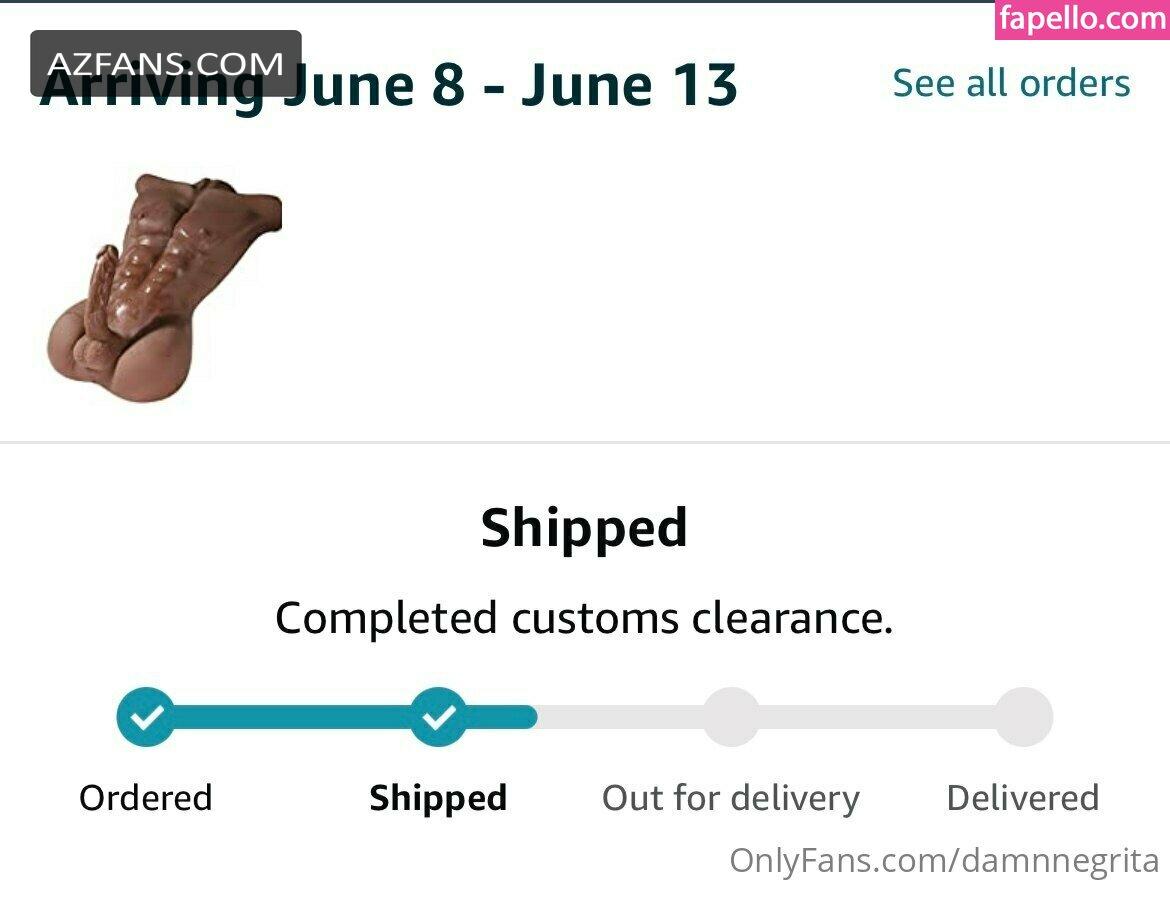Click the horizontal divider below the product image
This screenshot has width=1170, height=912.
(585, 442)
